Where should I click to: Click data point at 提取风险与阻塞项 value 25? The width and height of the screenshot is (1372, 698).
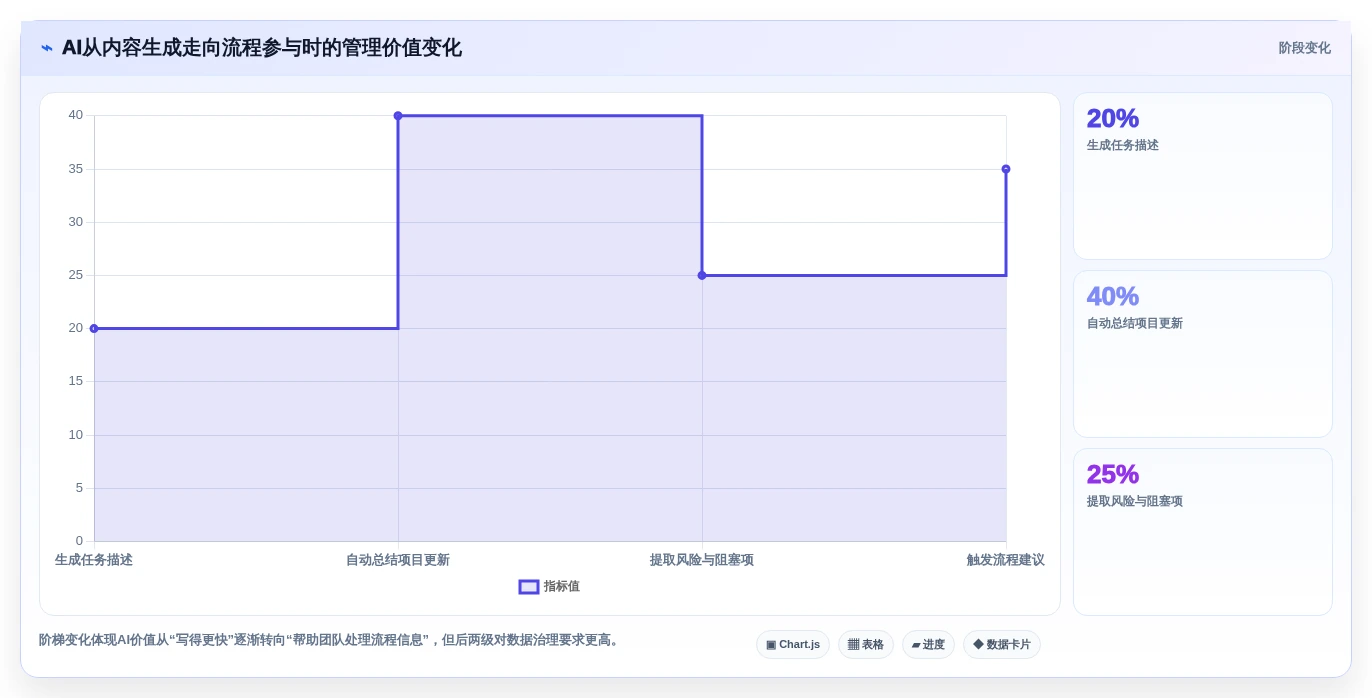click(702, 275)
